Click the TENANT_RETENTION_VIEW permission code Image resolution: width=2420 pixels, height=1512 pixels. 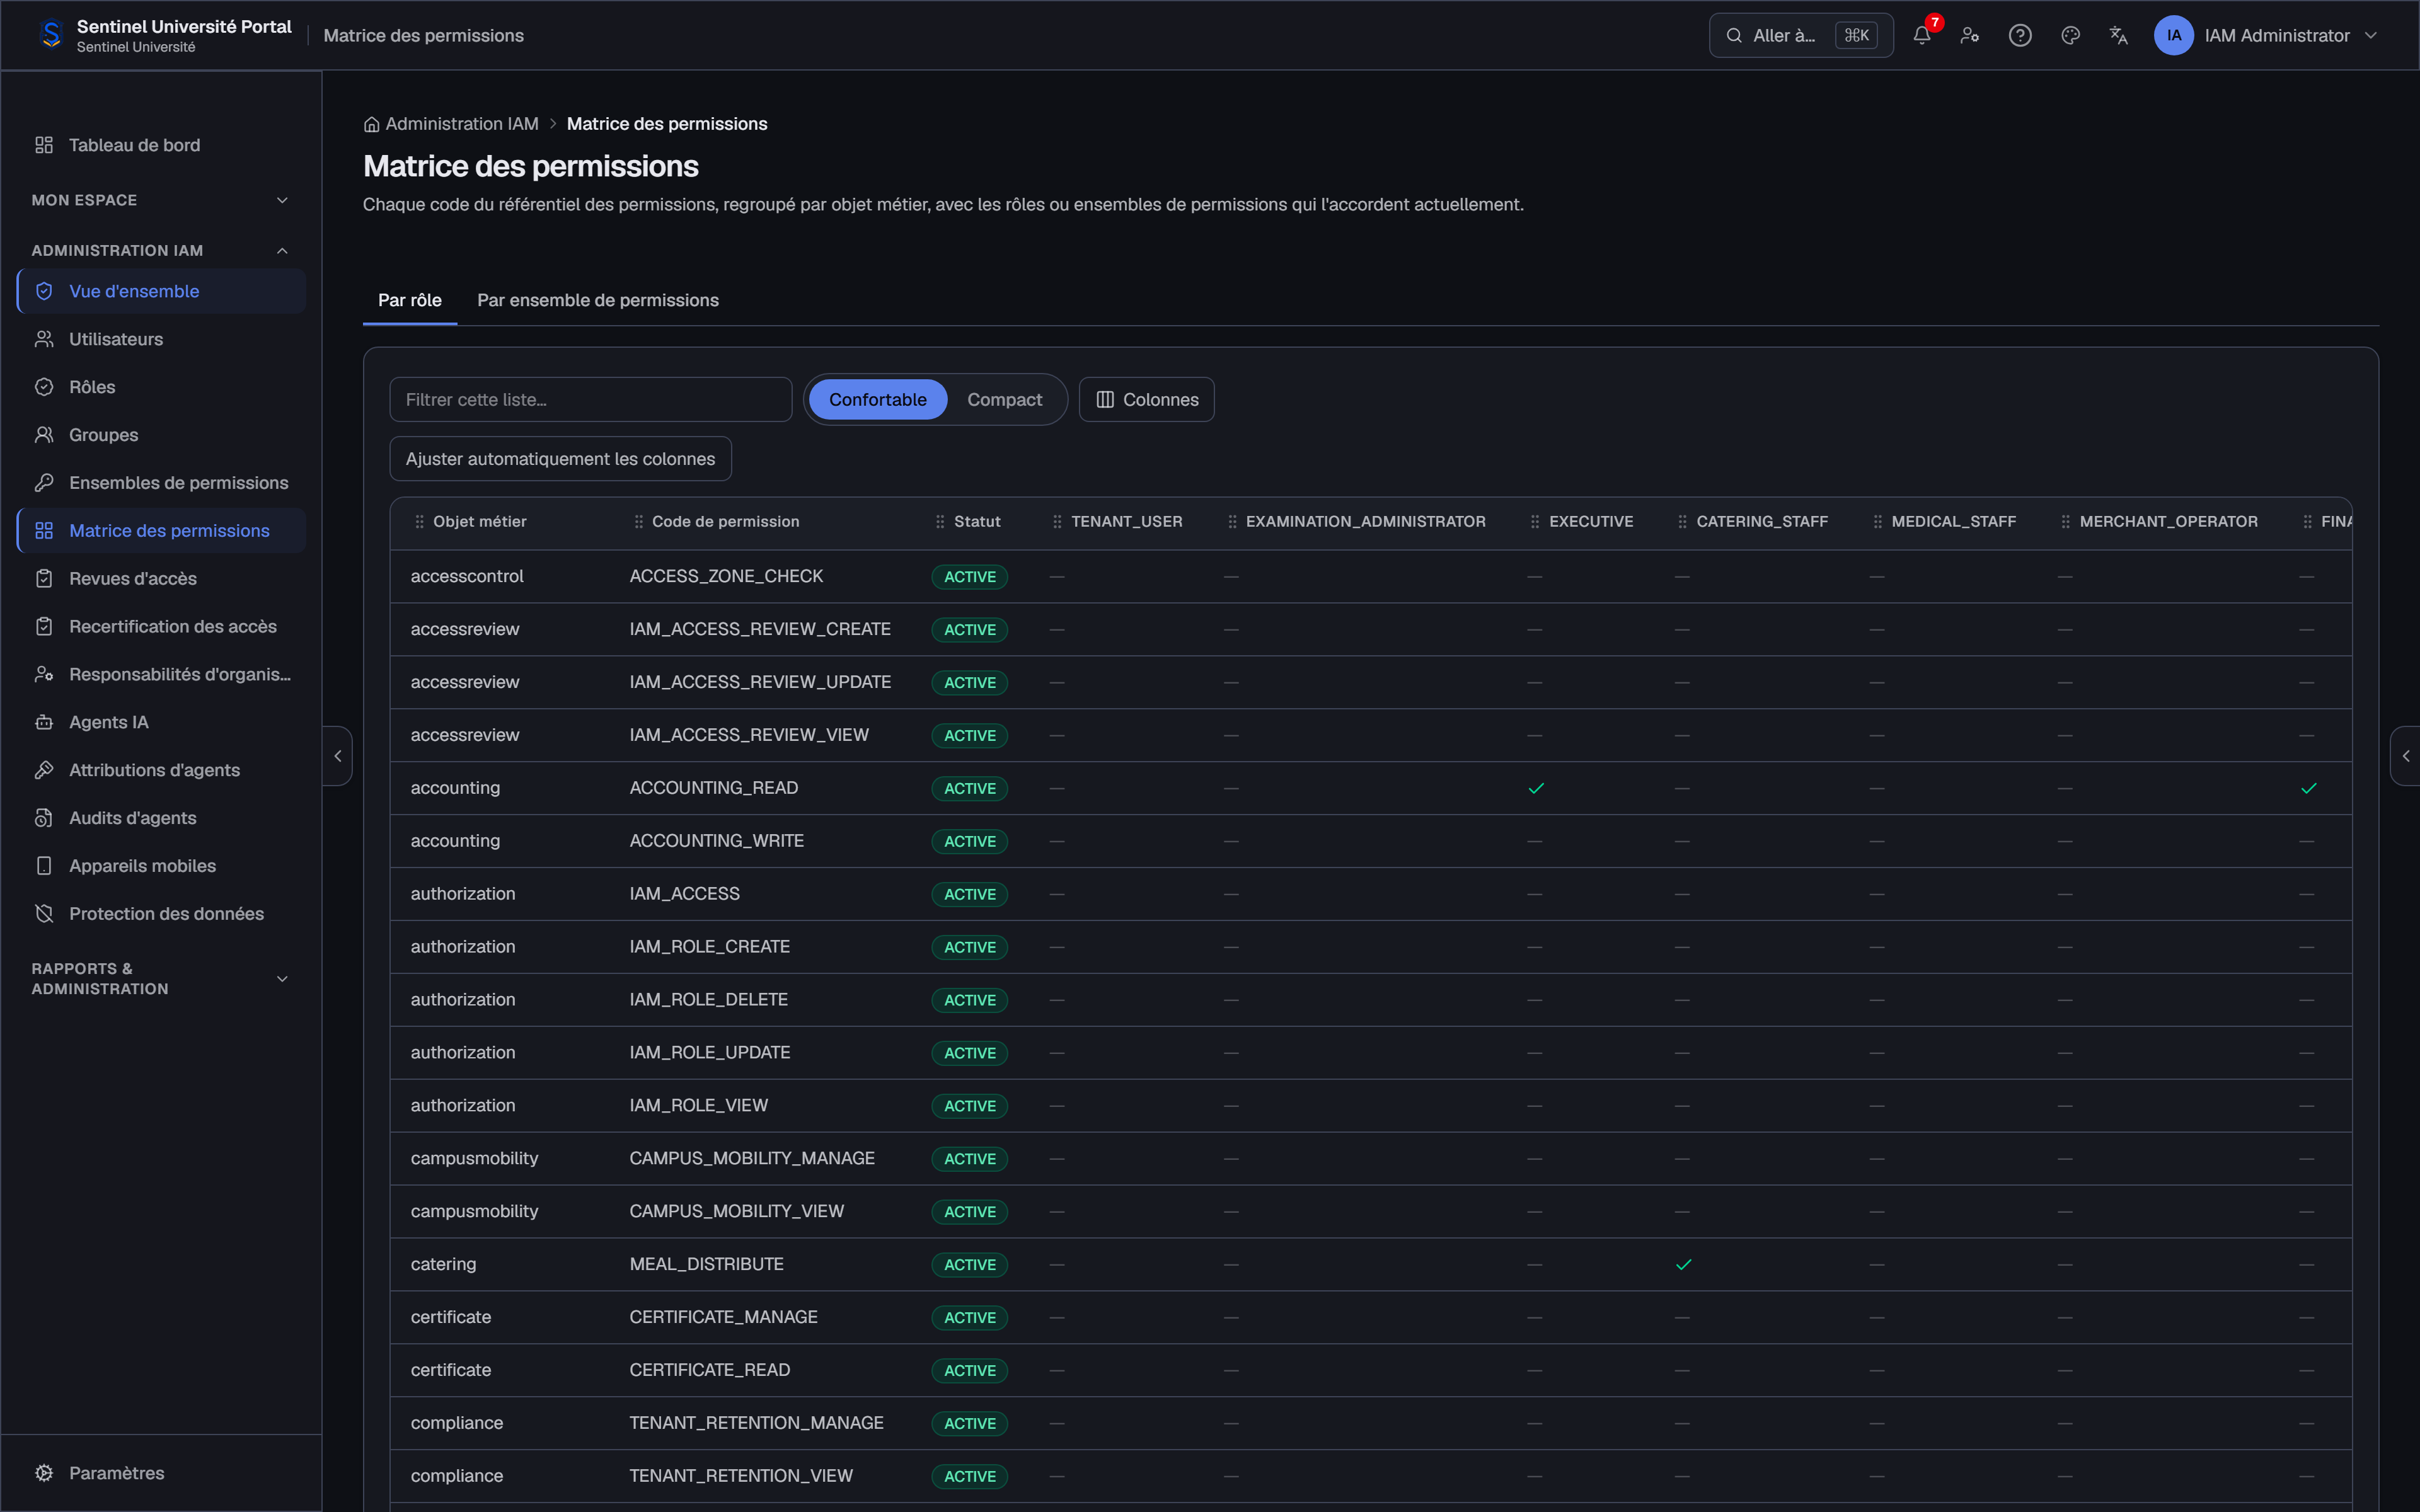tap(741, 1476)
